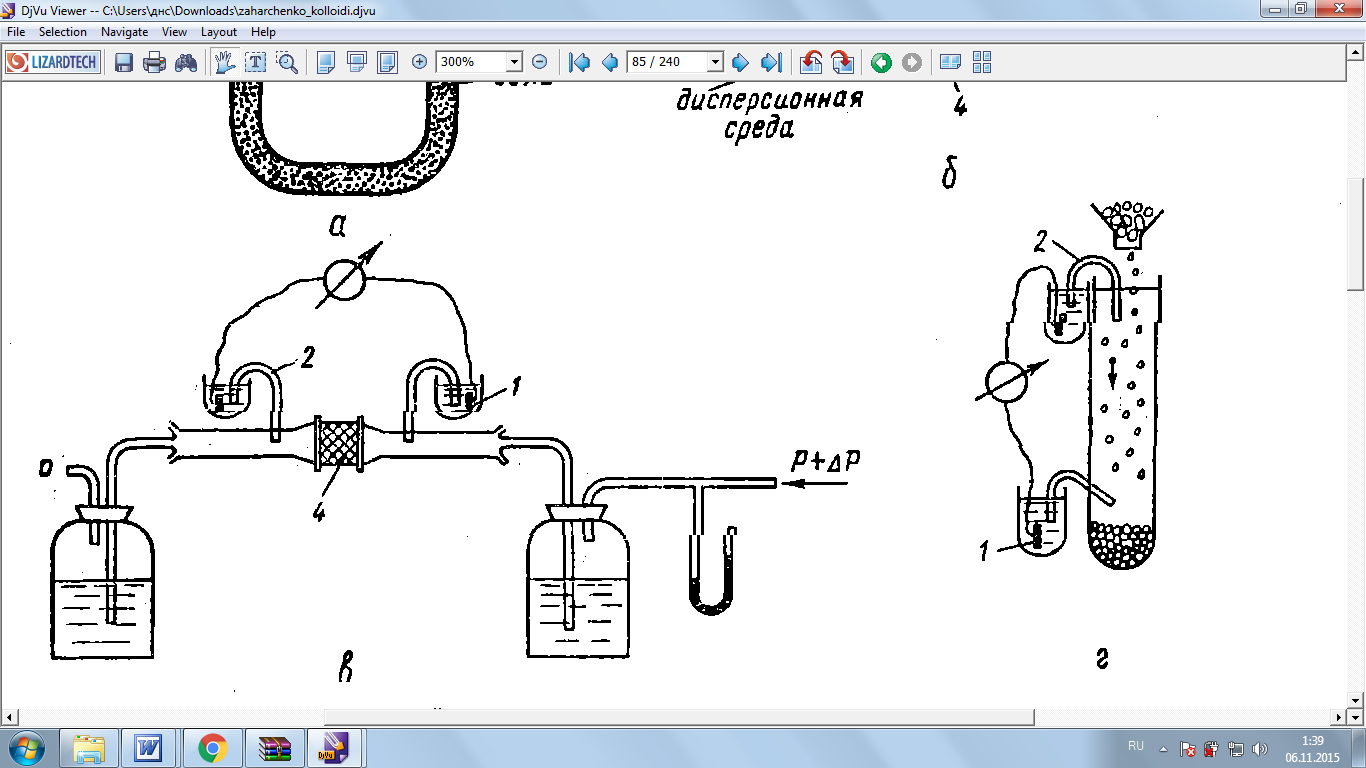
Task: Go to the first page
Action: pos(578,62)
